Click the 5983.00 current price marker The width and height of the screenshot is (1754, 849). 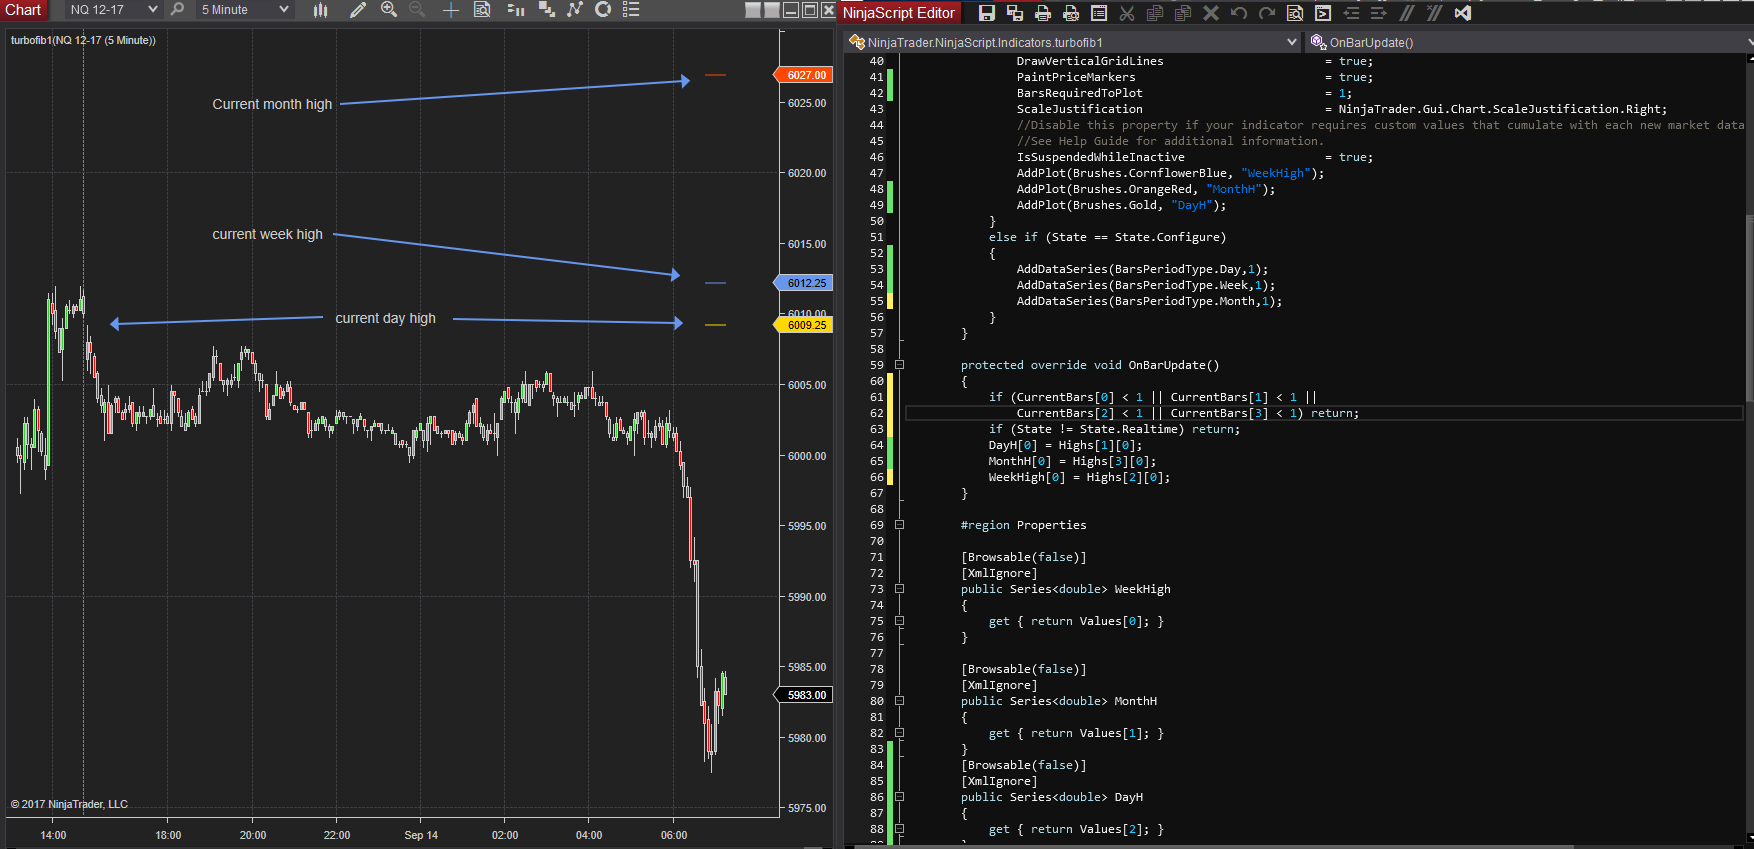pos(804,695)
